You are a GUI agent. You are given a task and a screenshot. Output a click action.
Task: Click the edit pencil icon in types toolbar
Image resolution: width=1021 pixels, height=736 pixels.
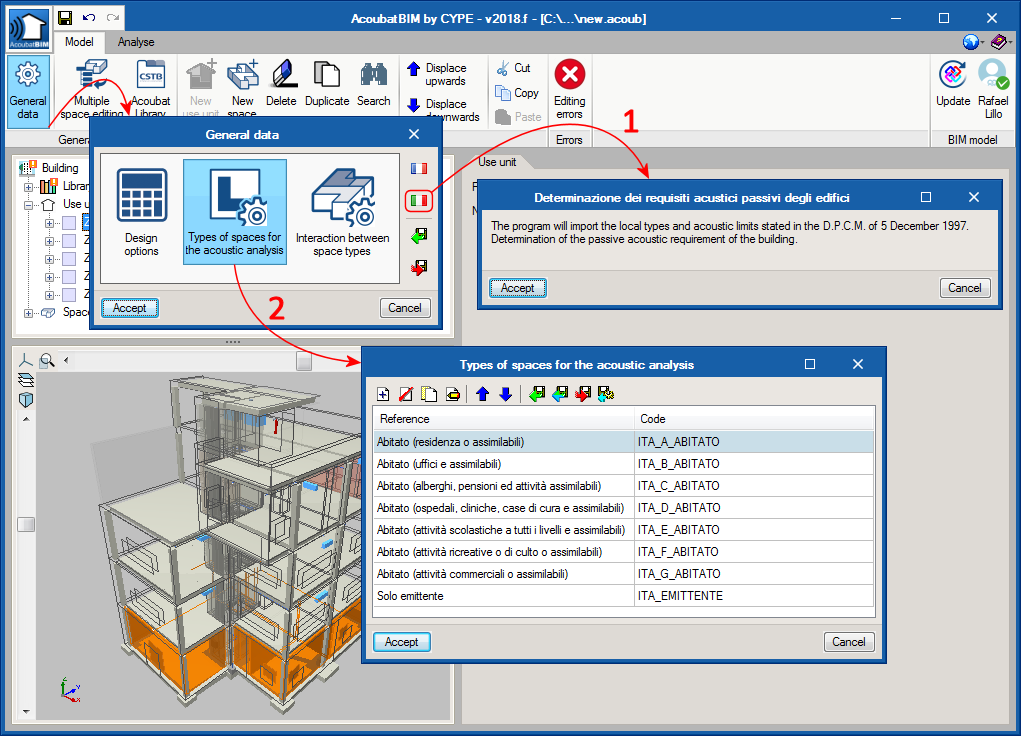point(453,394)
